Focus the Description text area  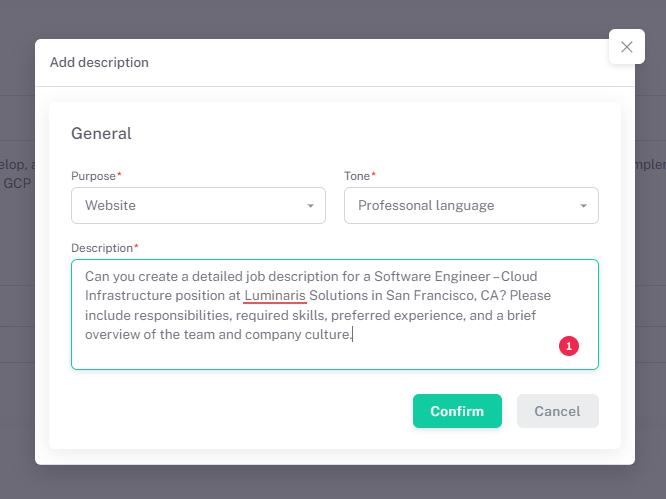point(334,350)
